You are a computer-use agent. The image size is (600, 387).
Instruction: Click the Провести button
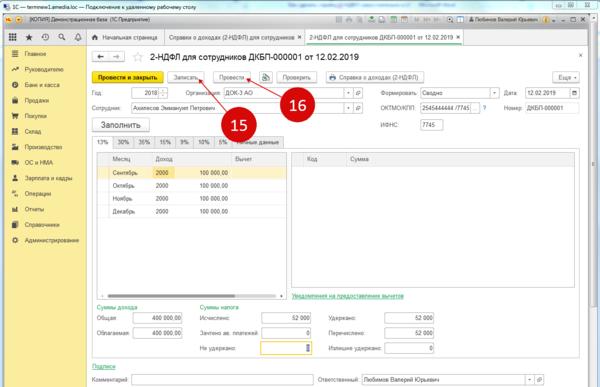point(232,77)
